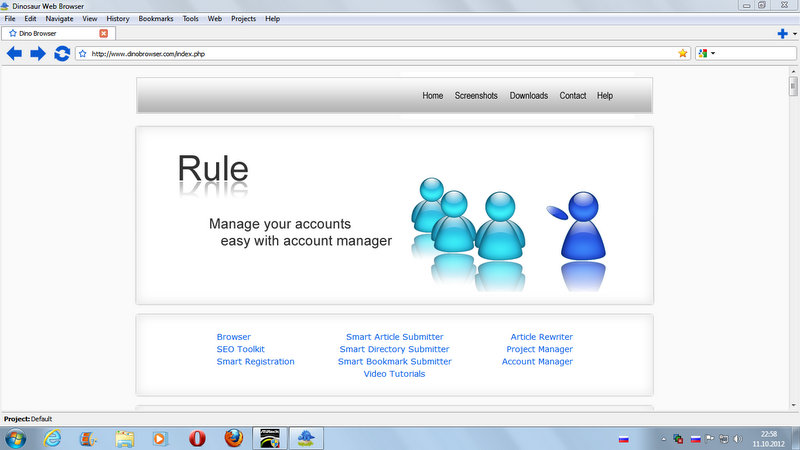Open the Article Rewriter link
This screenshot has height=450, width=800.
[541, 337]
